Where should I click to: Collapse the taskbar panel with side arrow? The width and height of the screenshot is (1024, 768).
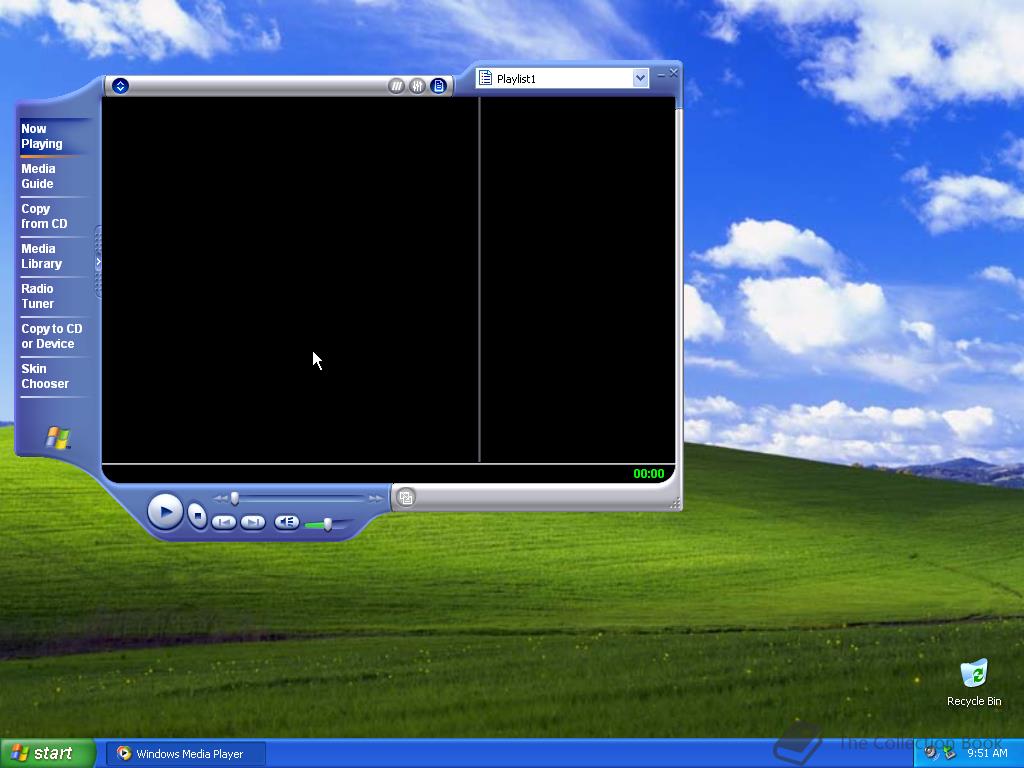click(98, 262)
